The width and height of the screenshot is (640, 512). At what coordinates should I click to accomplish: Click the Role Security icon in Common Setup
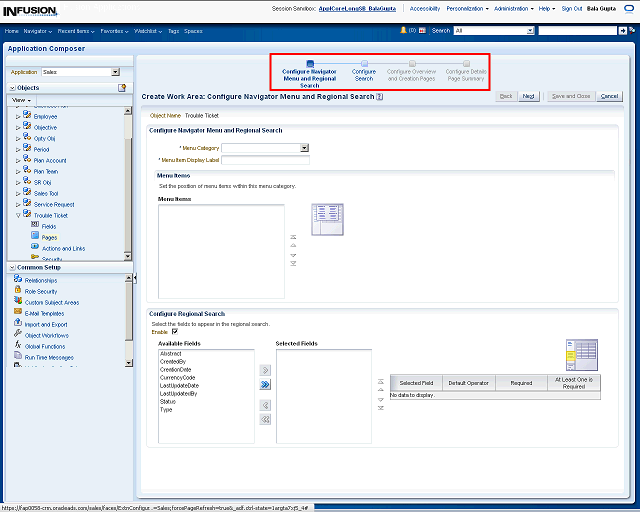pos(18,291)
